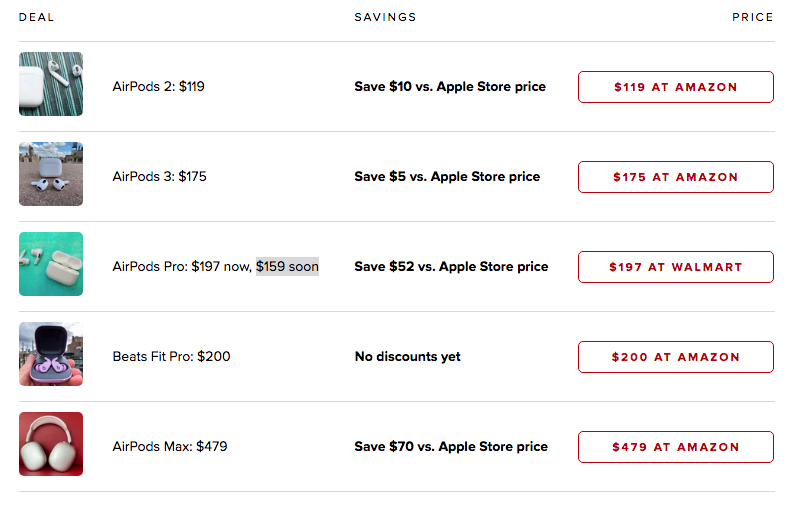Open the $197 at Walmart deal
The width and height of the screenshot is (810, 506).
(x=675, y=267)
